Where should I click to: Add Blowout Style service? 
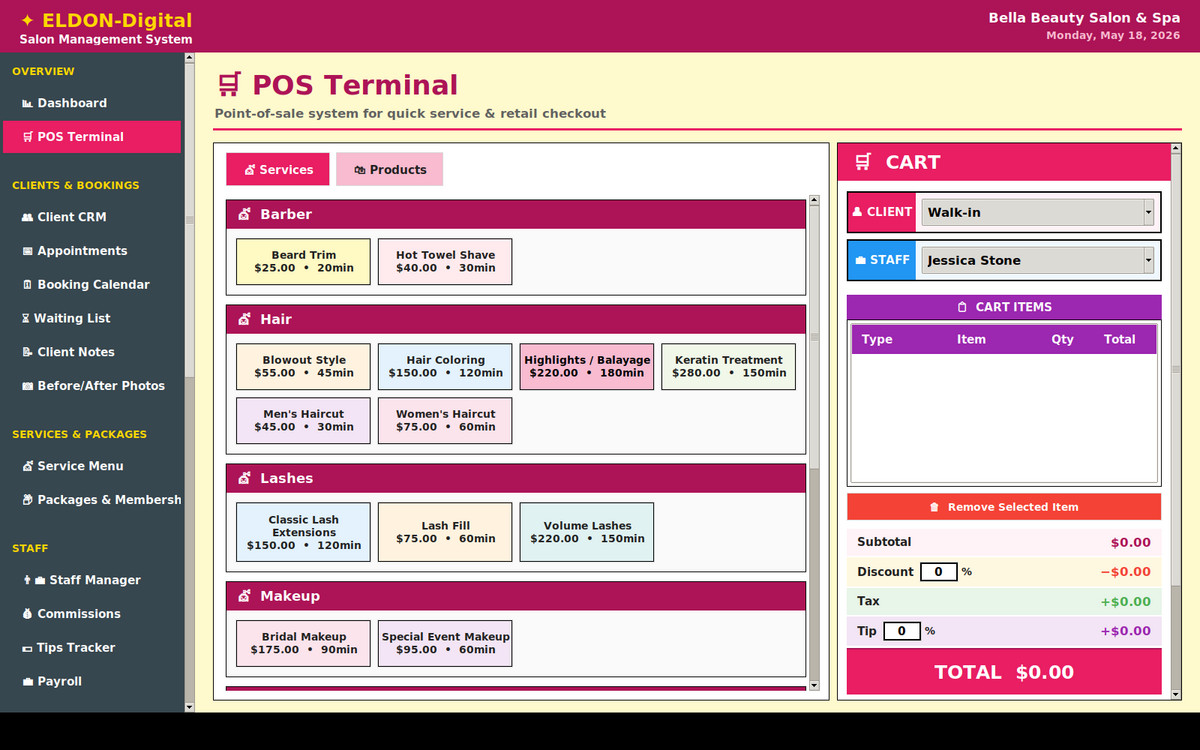coord(303,367)
